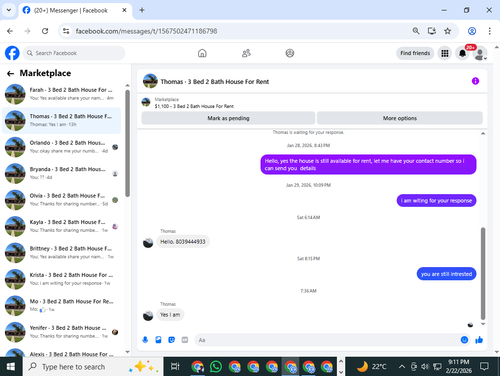Click the Home icon in top navigation

pos(202,53)
